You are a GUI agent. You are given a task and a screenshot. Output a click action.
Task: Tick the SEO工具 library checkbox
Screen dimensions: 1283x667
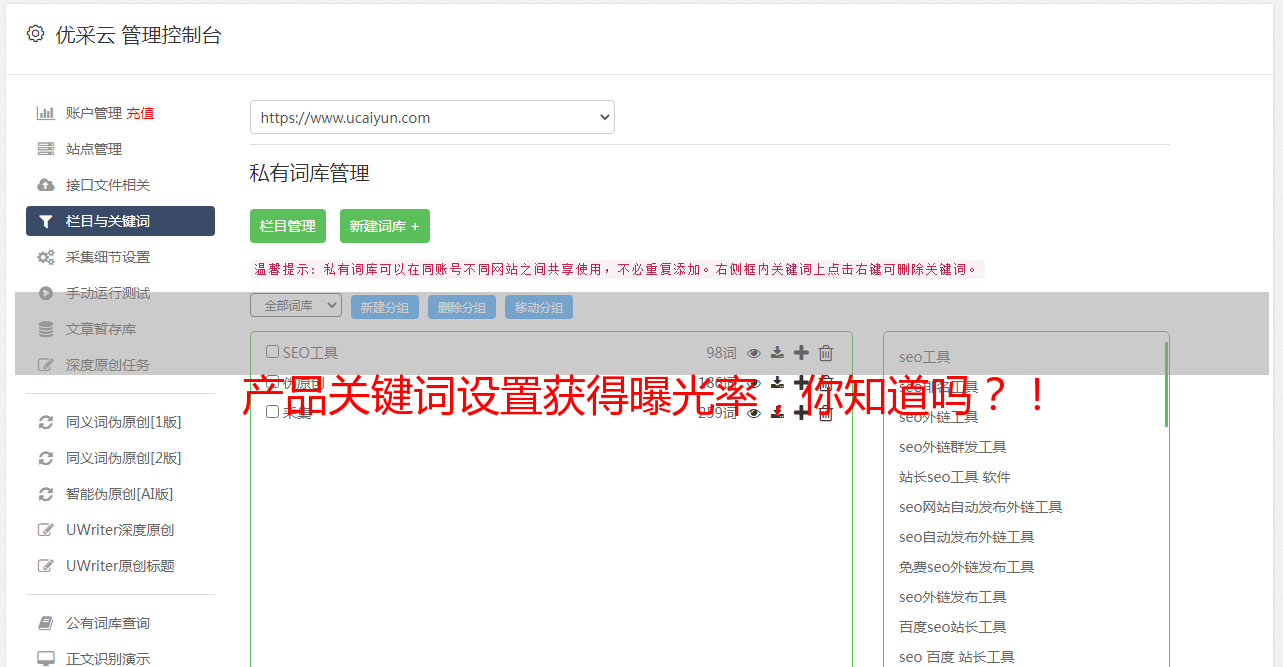click(272, 352)
